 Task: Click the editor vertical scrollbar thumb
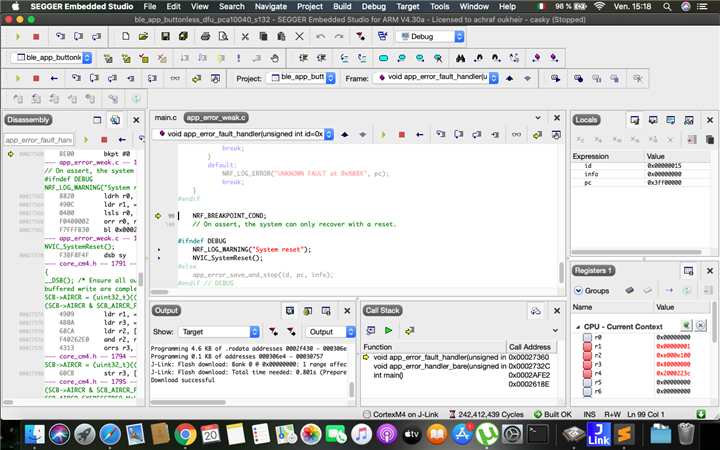point(561,272)
